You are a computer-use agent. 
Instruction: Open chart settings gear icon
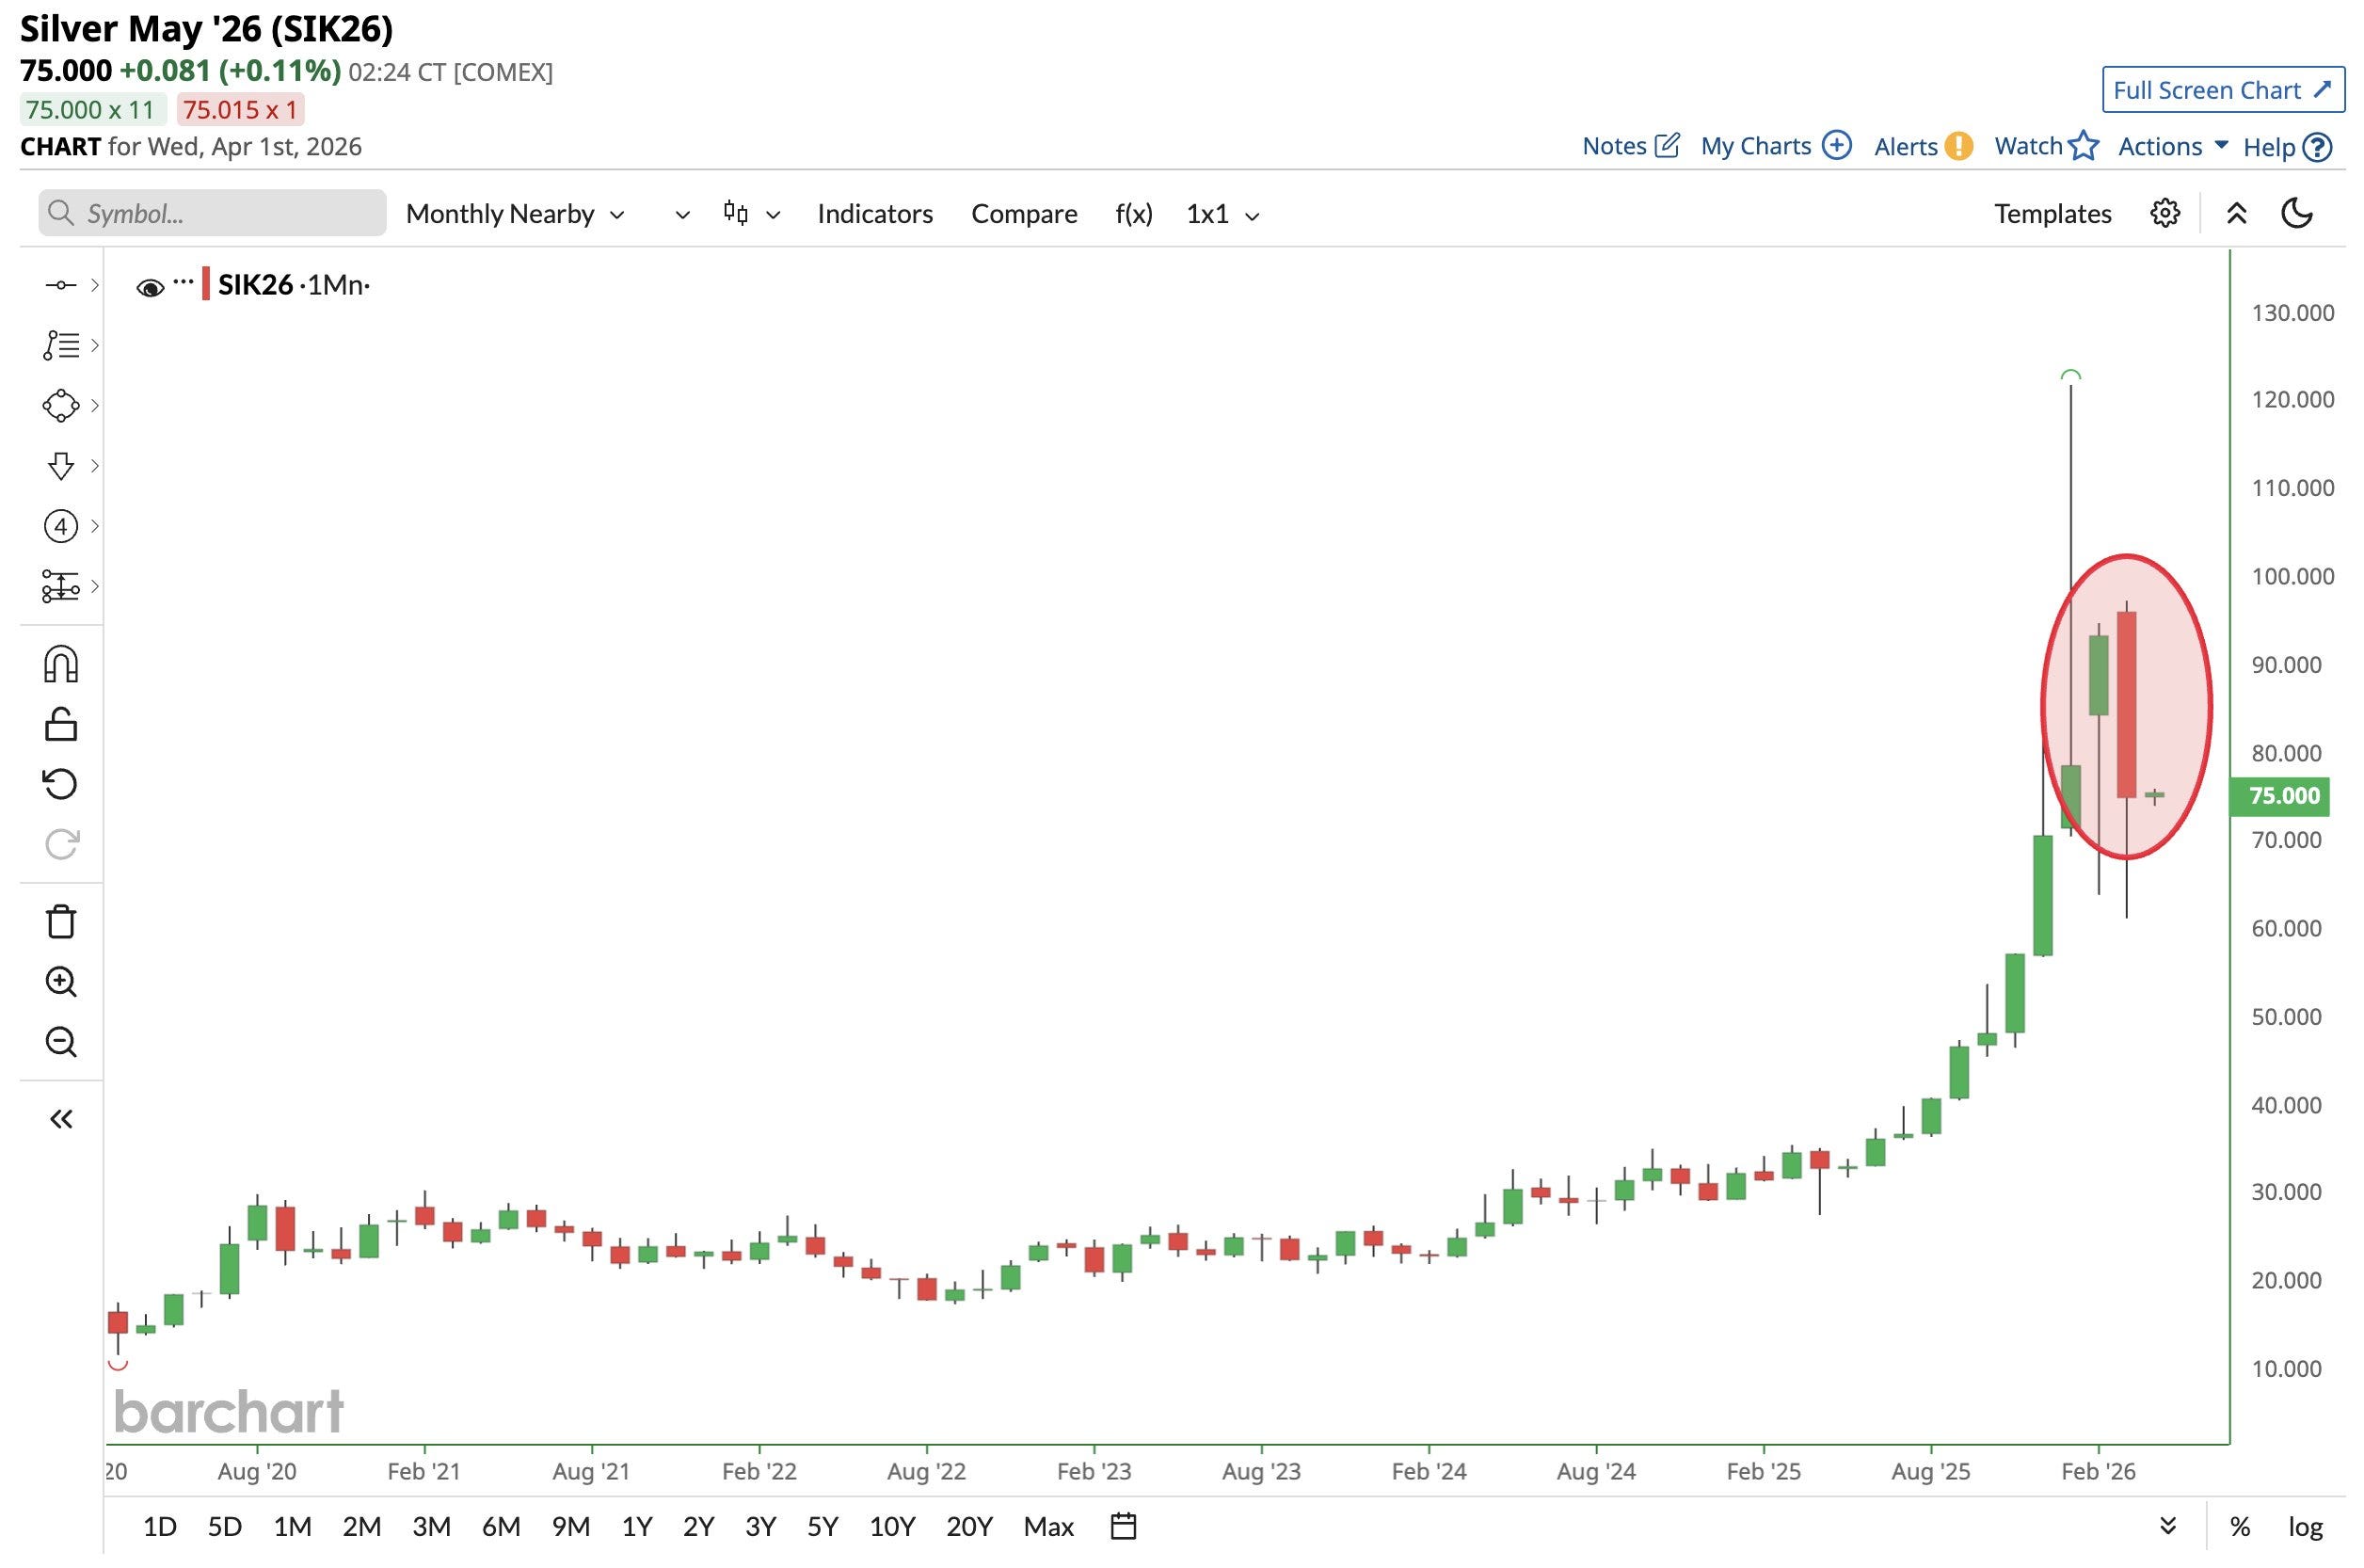(x=2164, y=213)
